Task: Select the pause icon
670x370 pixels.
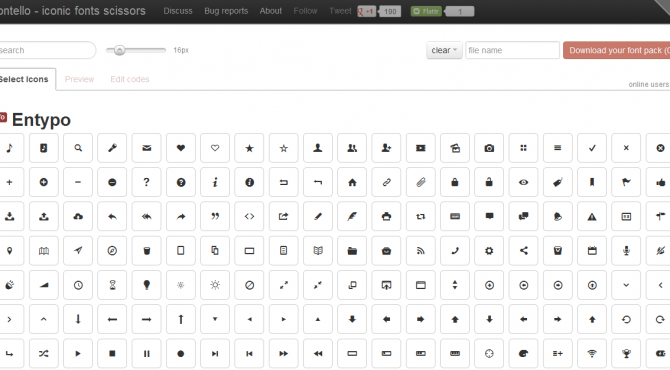Action: pos(147,353)
